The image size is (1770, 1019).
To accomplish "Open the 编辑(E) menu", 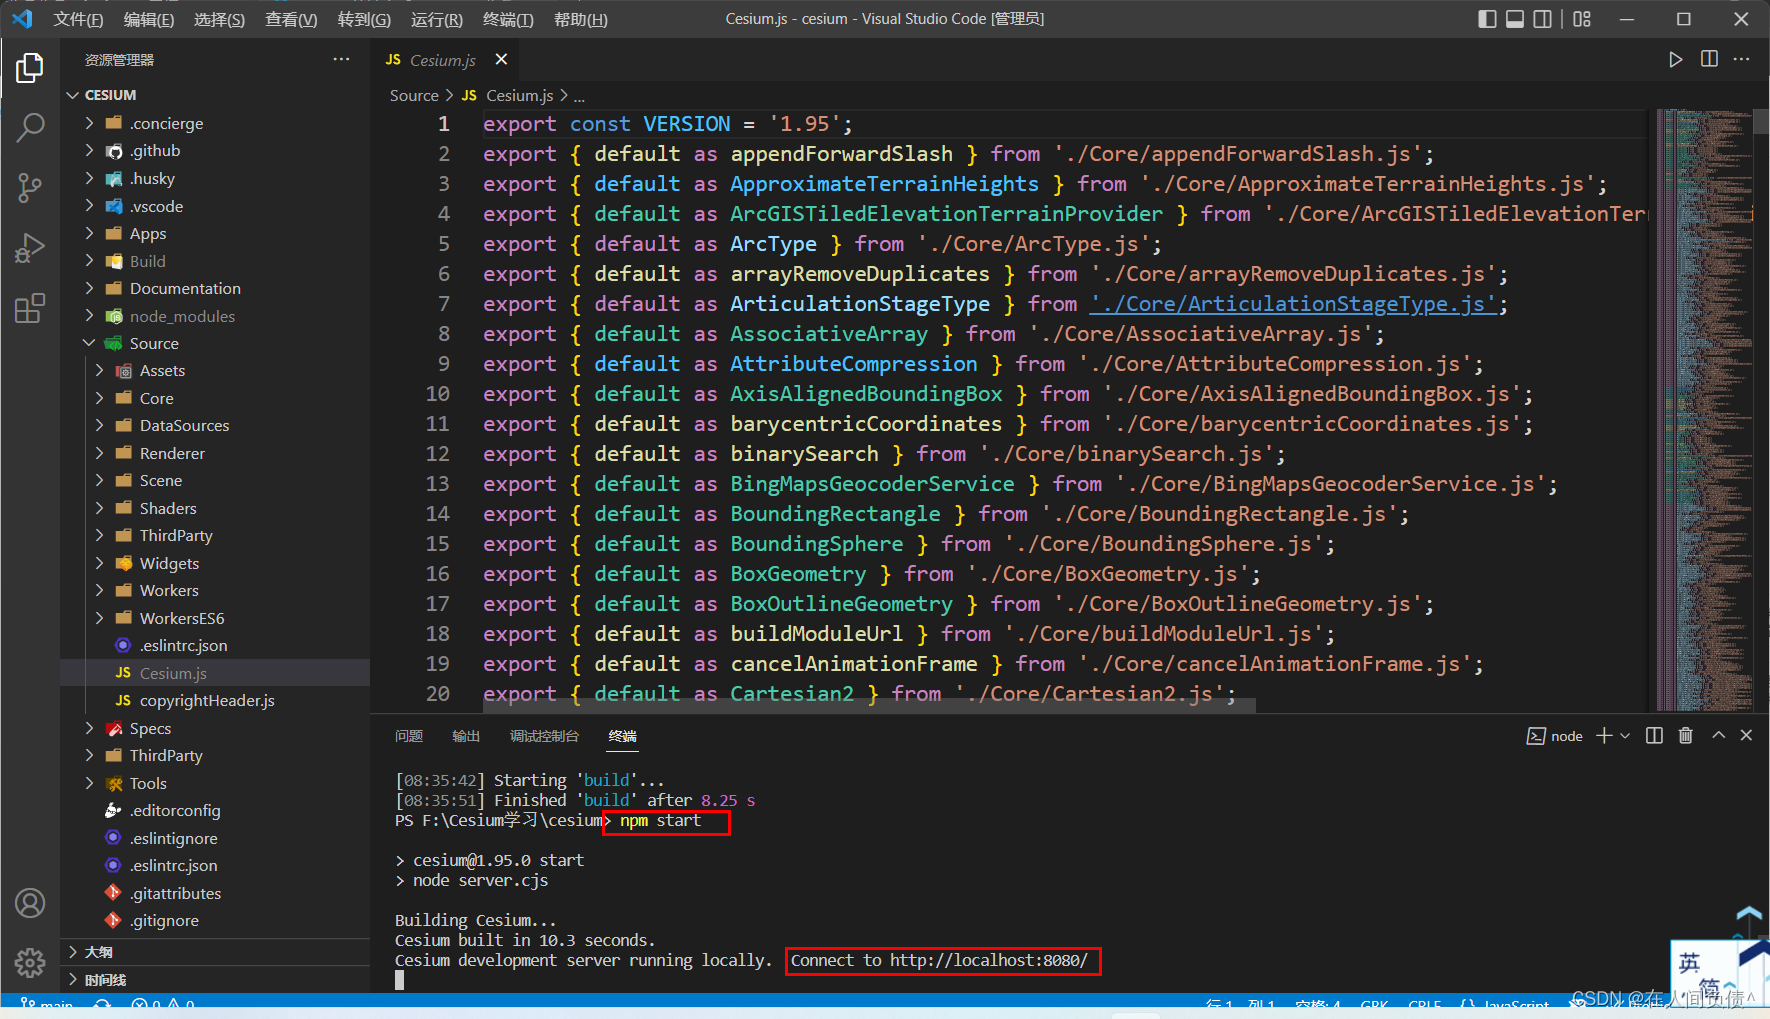I will (148, 19).
